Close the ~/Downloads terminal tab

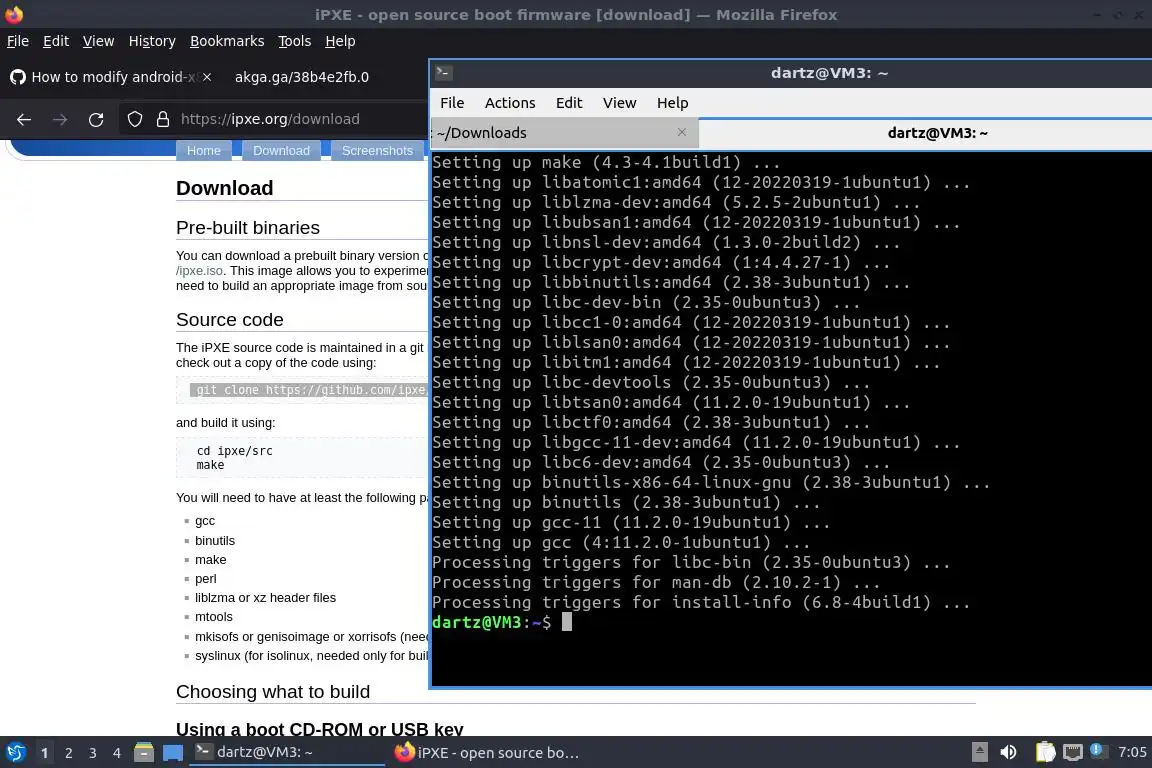point(682,132)
